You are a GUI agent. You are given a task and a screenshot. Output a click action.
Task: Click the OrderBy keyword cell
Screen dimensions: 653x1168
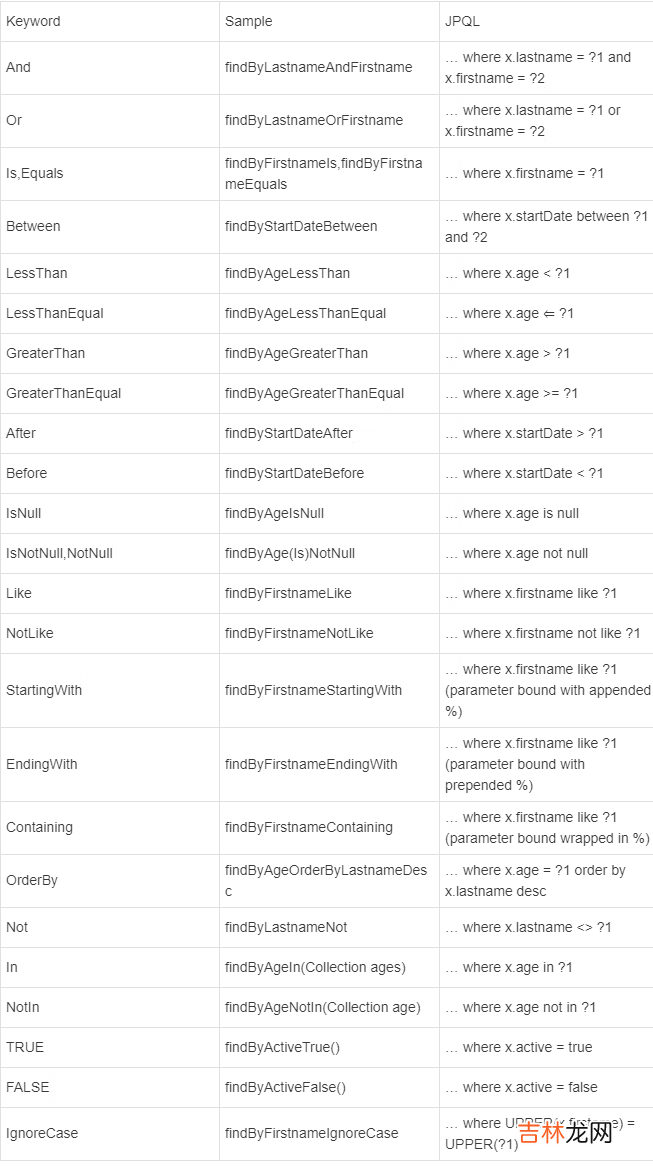(x=32, y=880)
